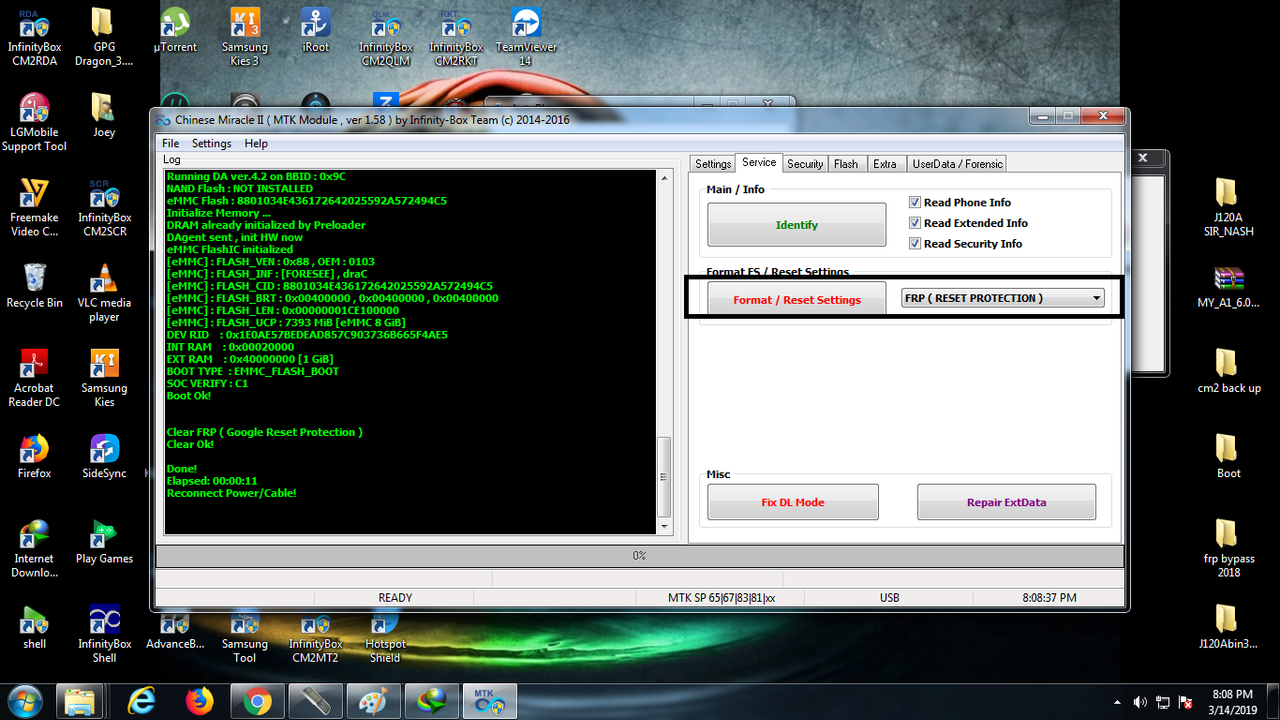Launch Play Games desktop shortcut
Image resolution: width=1280 pixels, height=720 pixels.
[104, 541]
